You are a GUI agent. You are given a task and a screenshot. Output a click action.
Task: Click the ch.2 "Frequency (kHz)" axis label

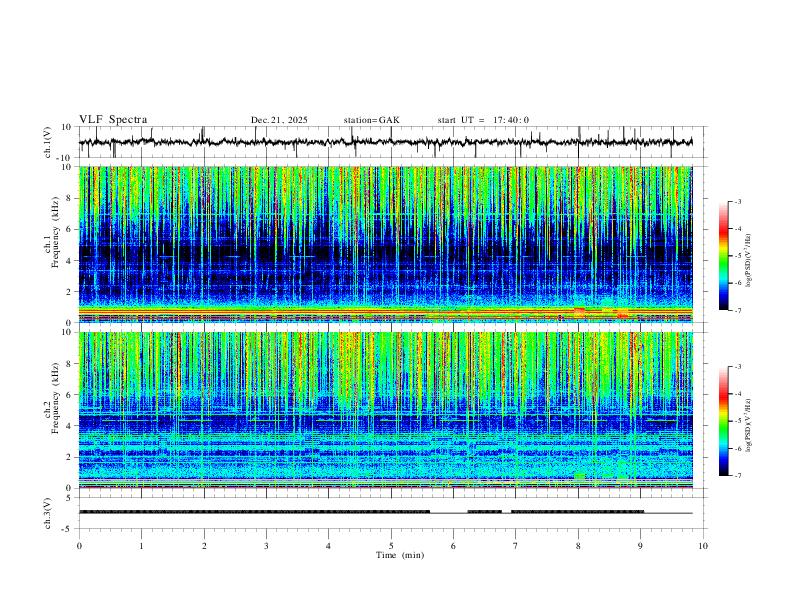(56, 397)
